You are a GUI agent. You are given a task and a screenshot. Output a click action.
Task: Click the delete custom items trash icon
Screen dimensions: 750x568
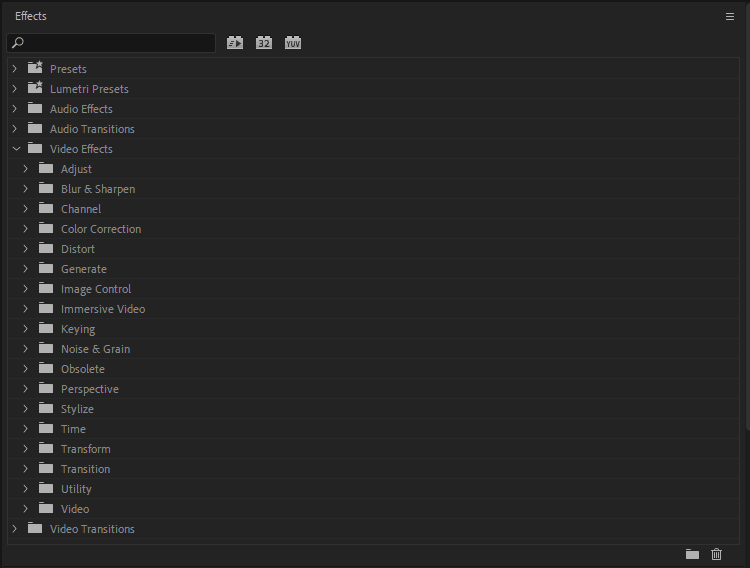click(x=716, y=554)
